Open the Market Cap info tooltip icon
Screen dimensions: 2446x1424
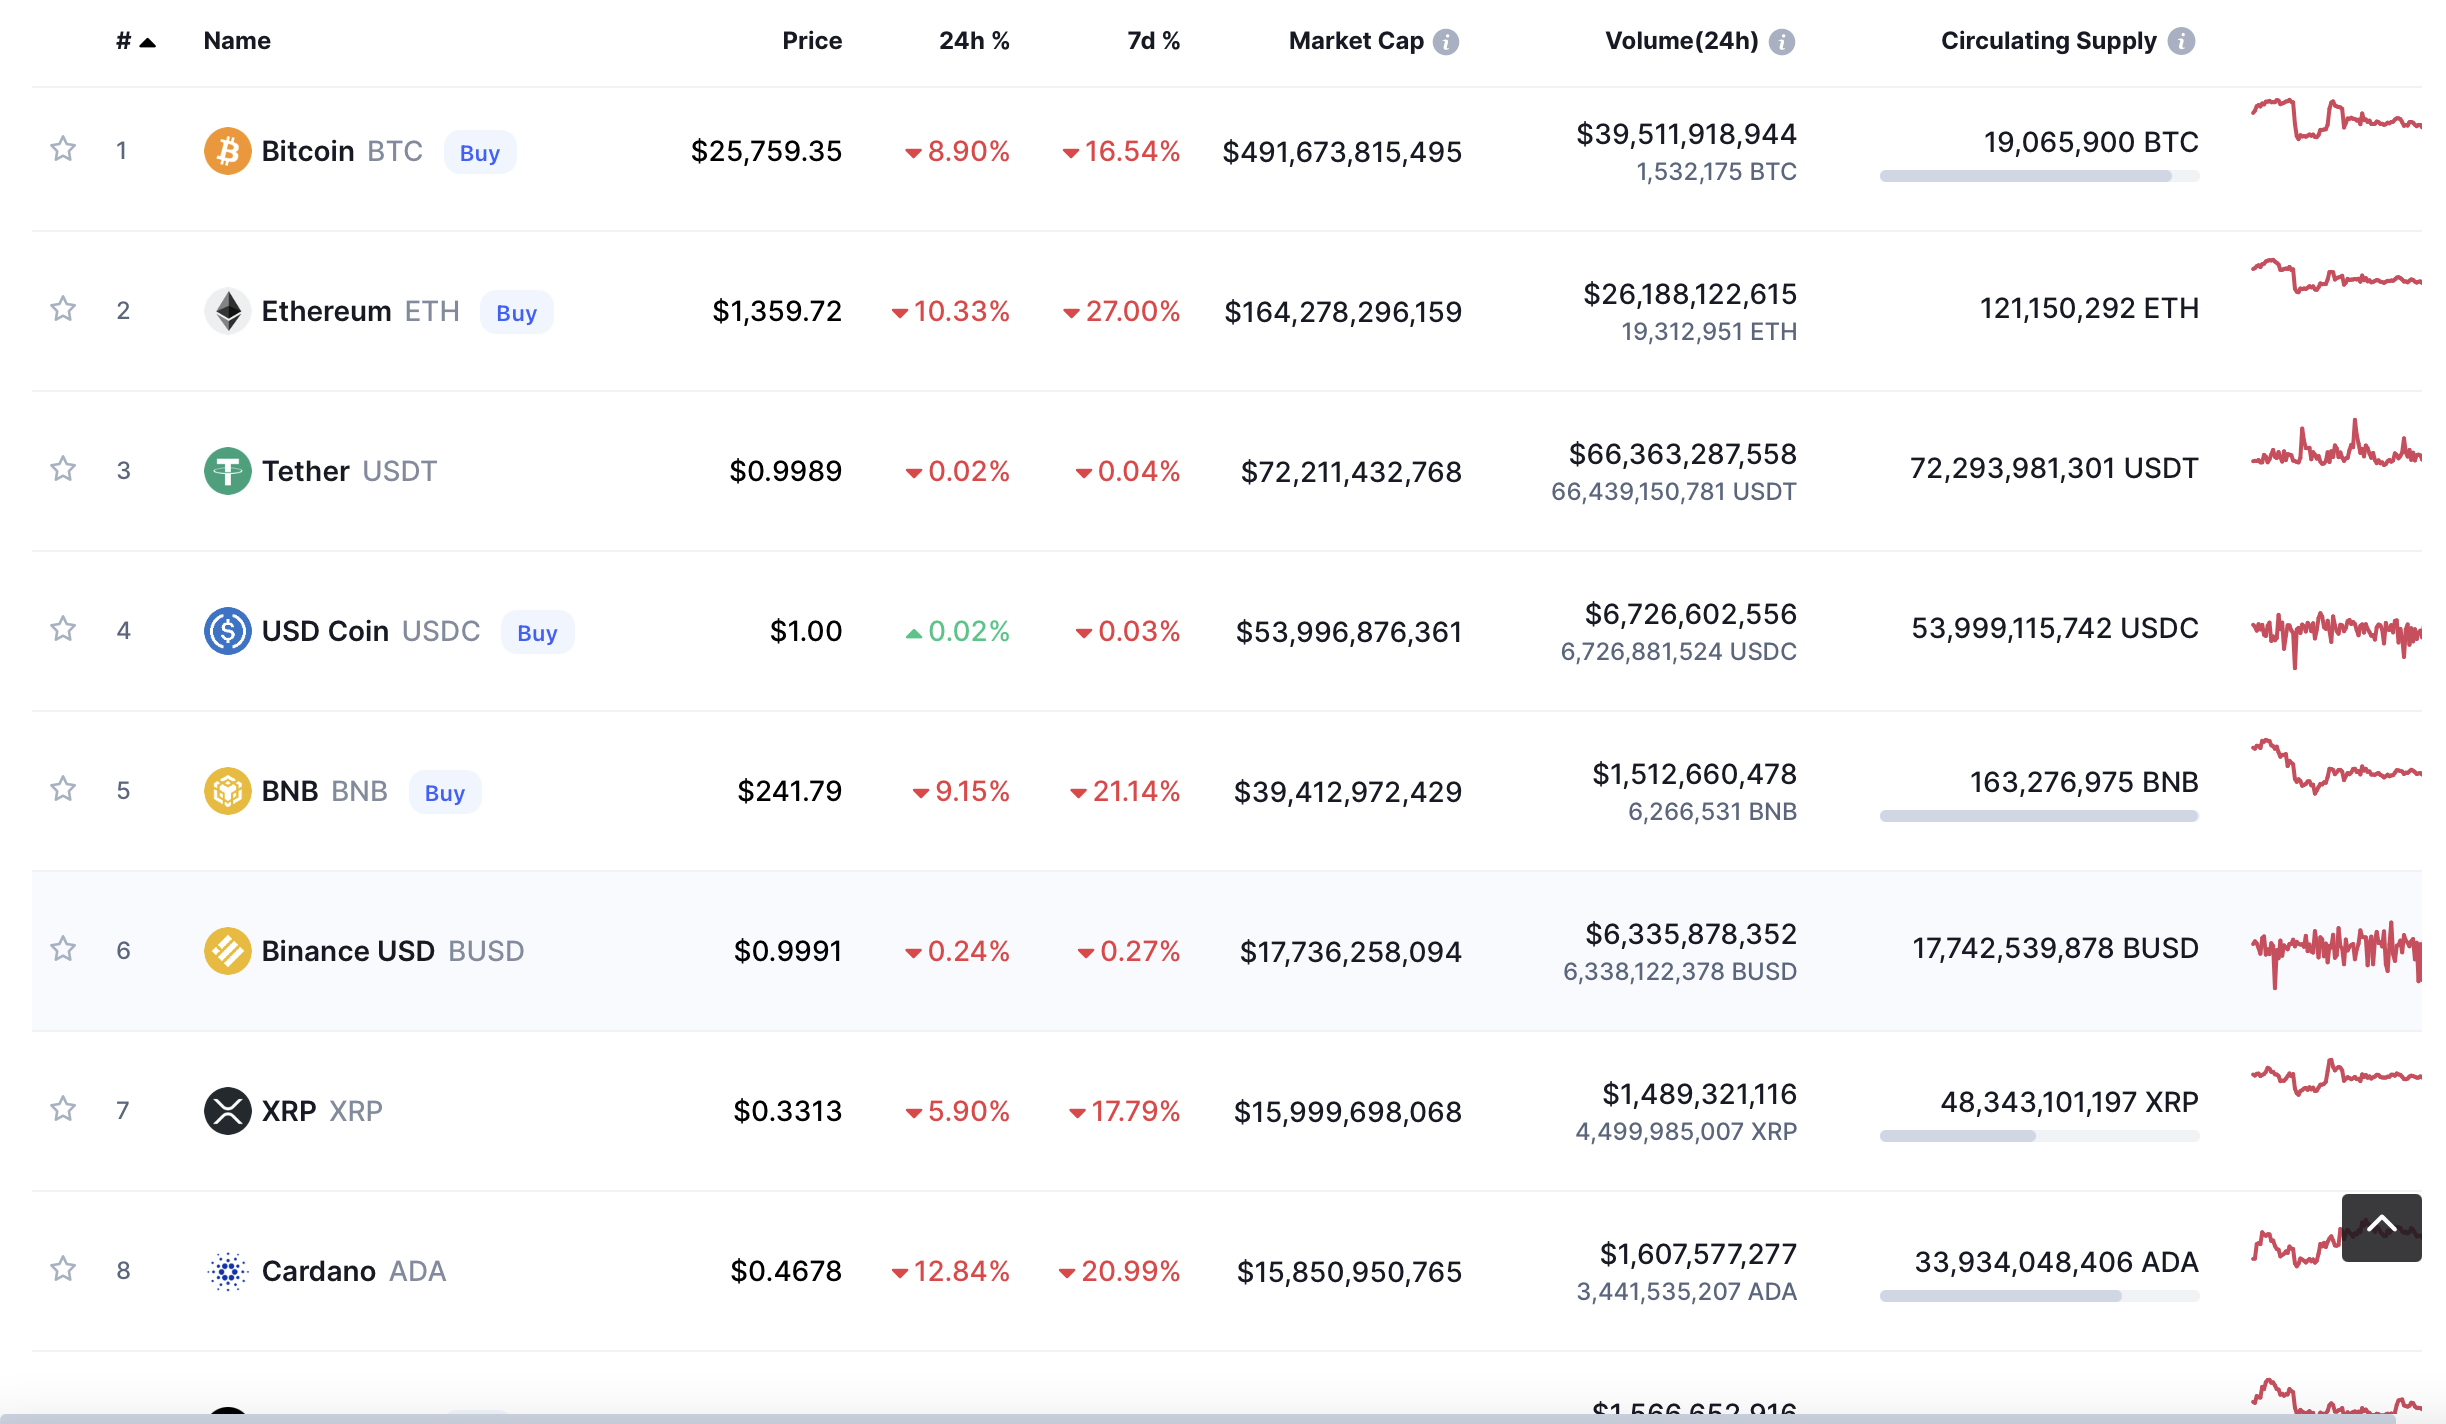coord(1446,41)
